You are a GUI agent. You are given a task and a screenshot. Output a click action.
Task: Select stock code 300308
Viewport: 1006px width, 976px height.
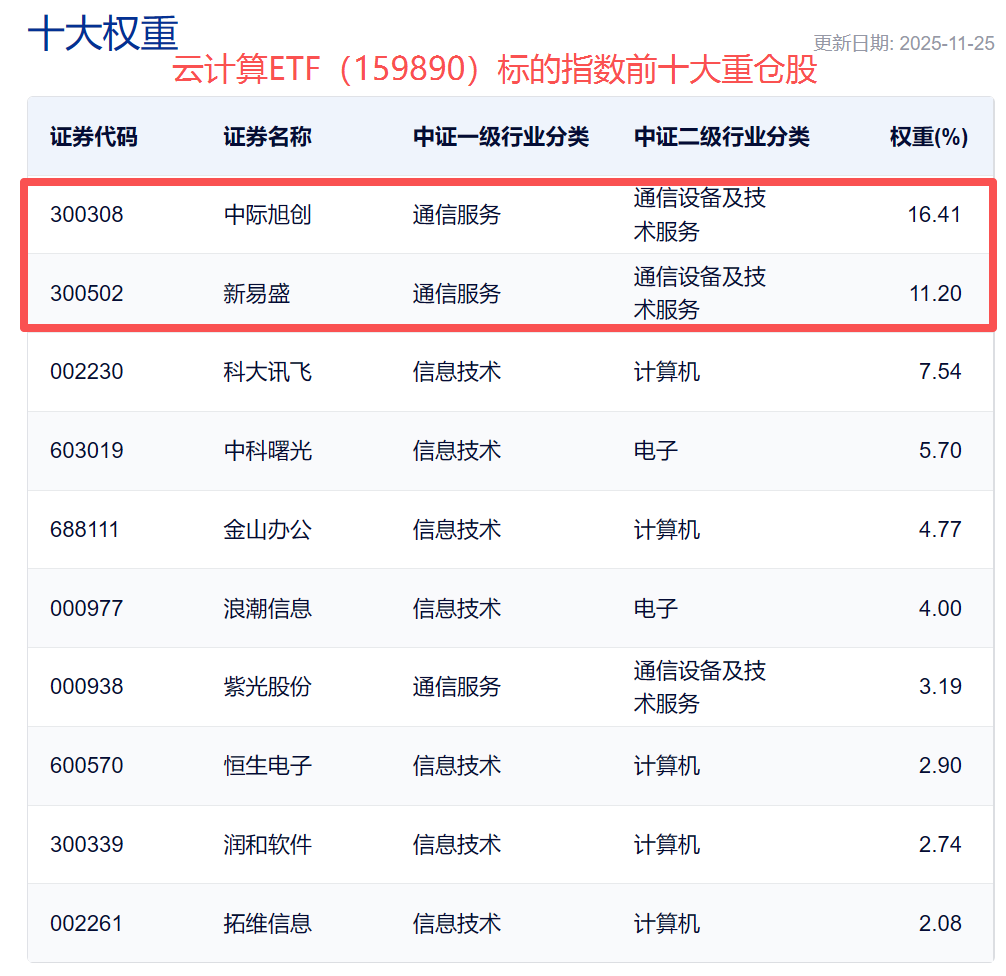[87, 214]
